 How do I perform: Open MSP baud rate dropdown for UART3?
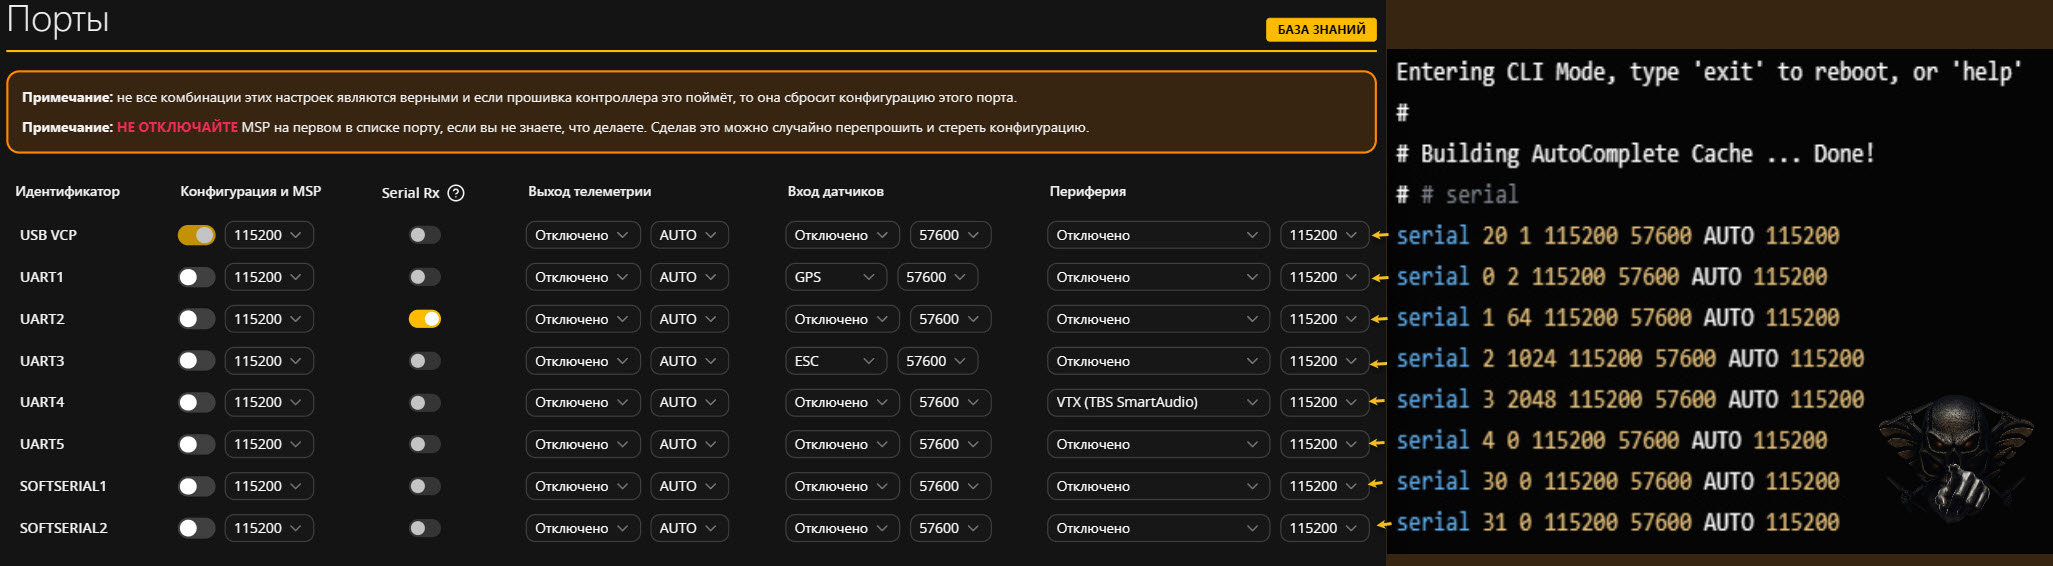269,361
